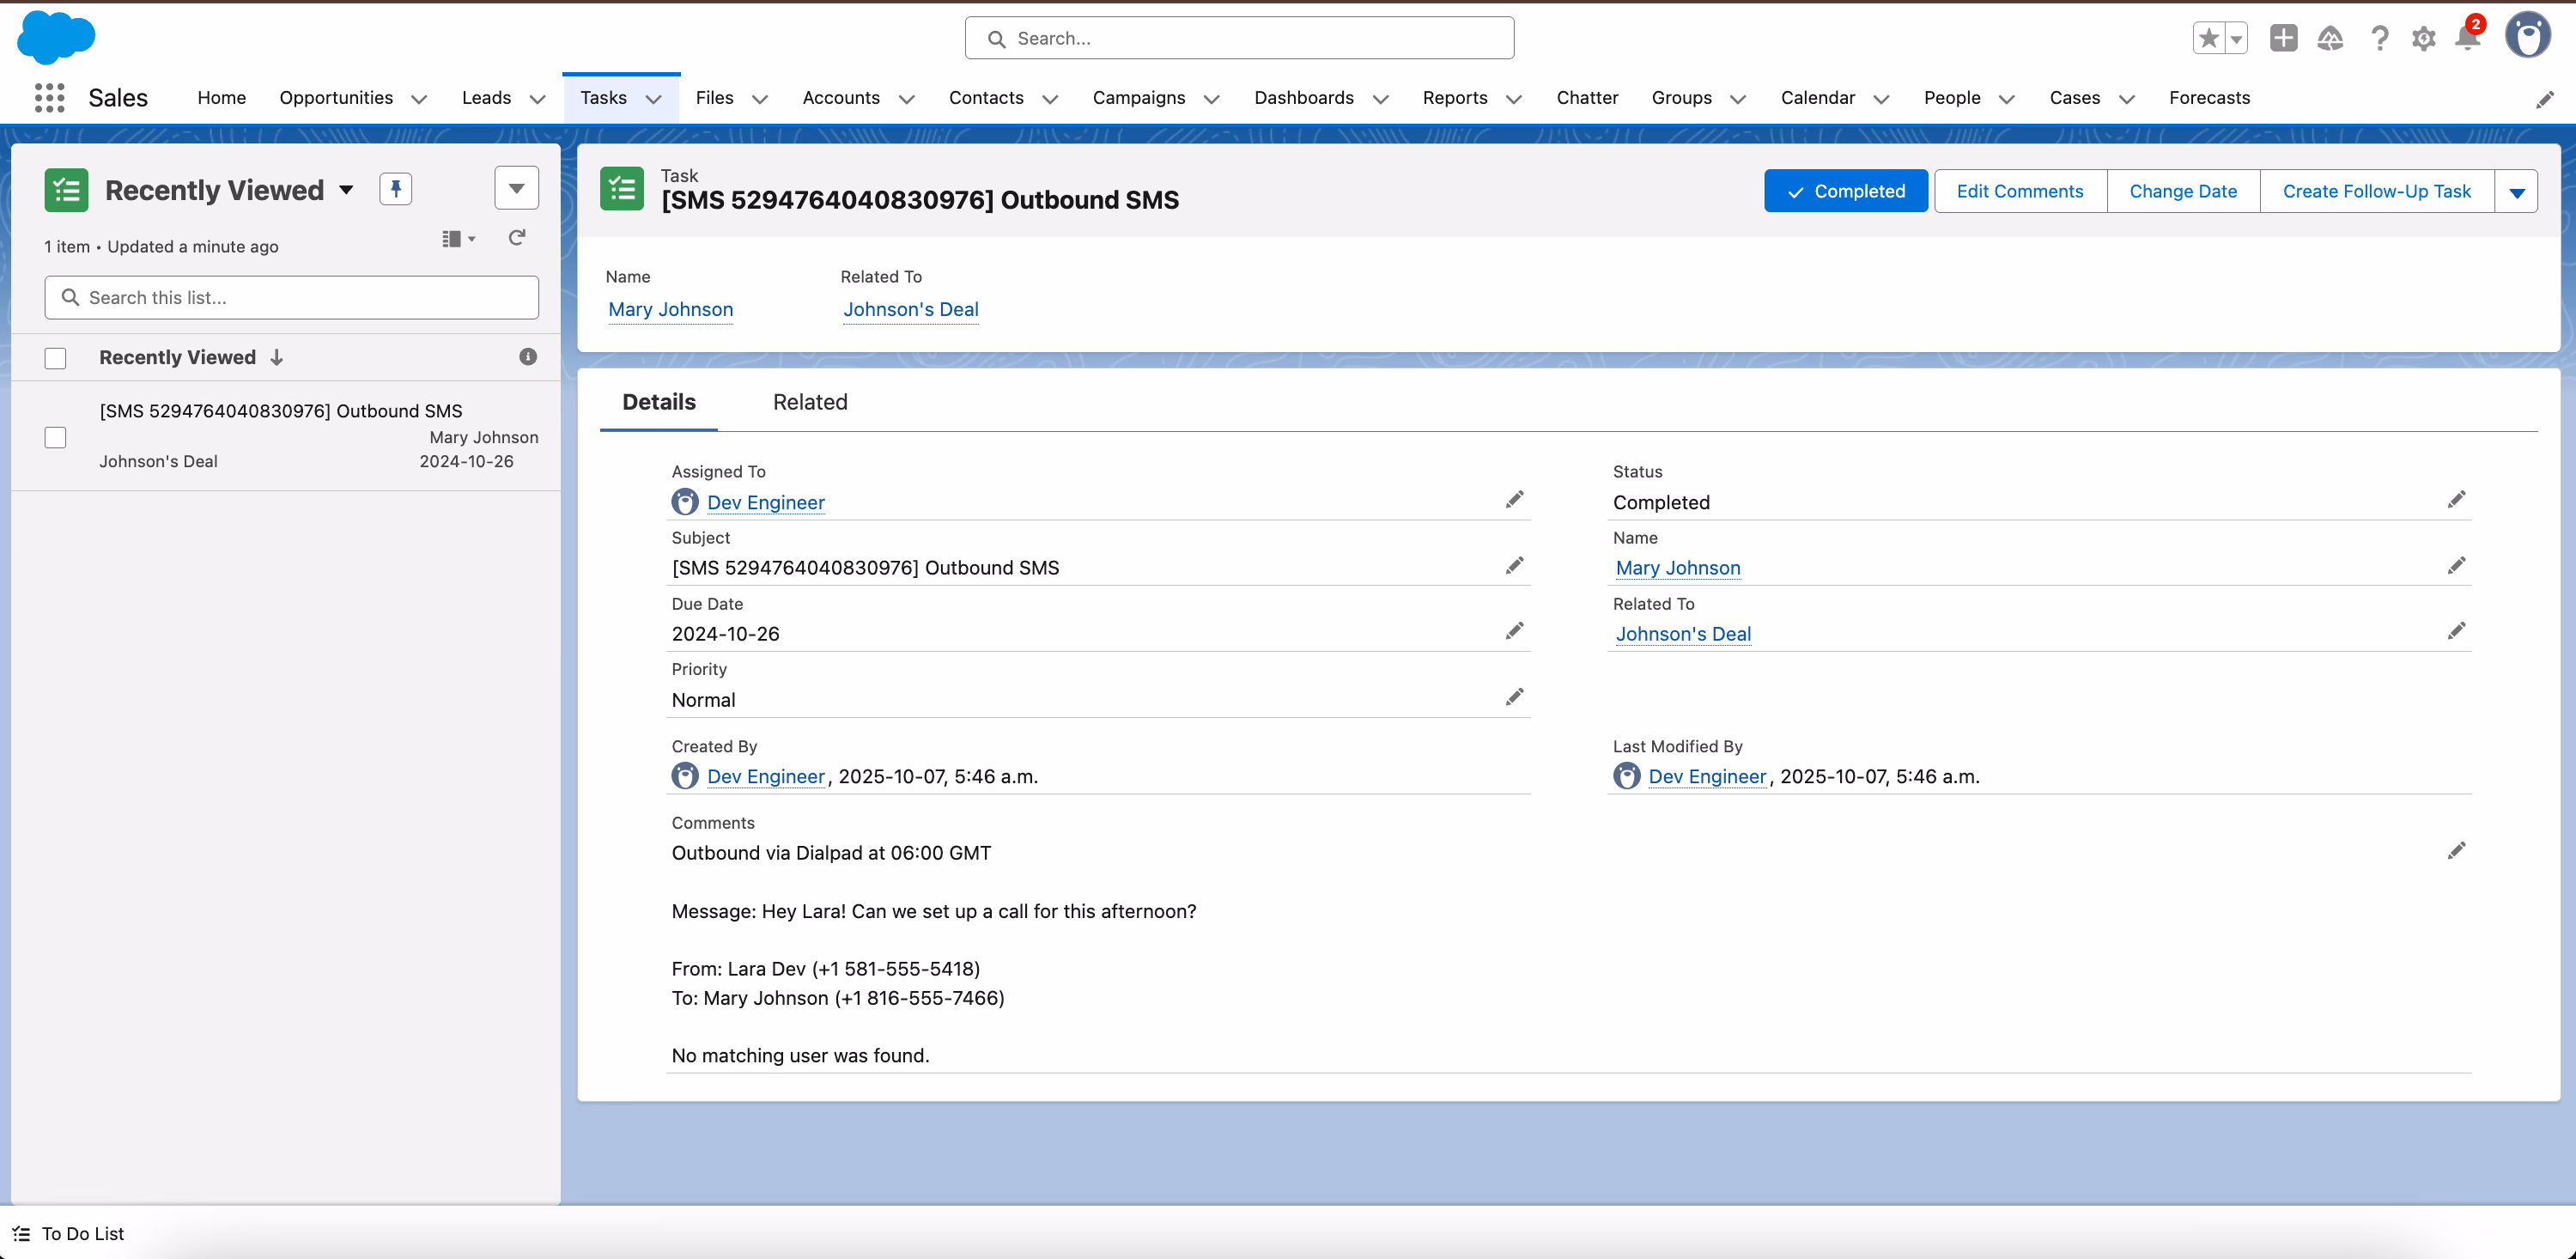View notifications via the bell icon
This screenshot has width=2576, height=1259.
[x=2468, y=40]
